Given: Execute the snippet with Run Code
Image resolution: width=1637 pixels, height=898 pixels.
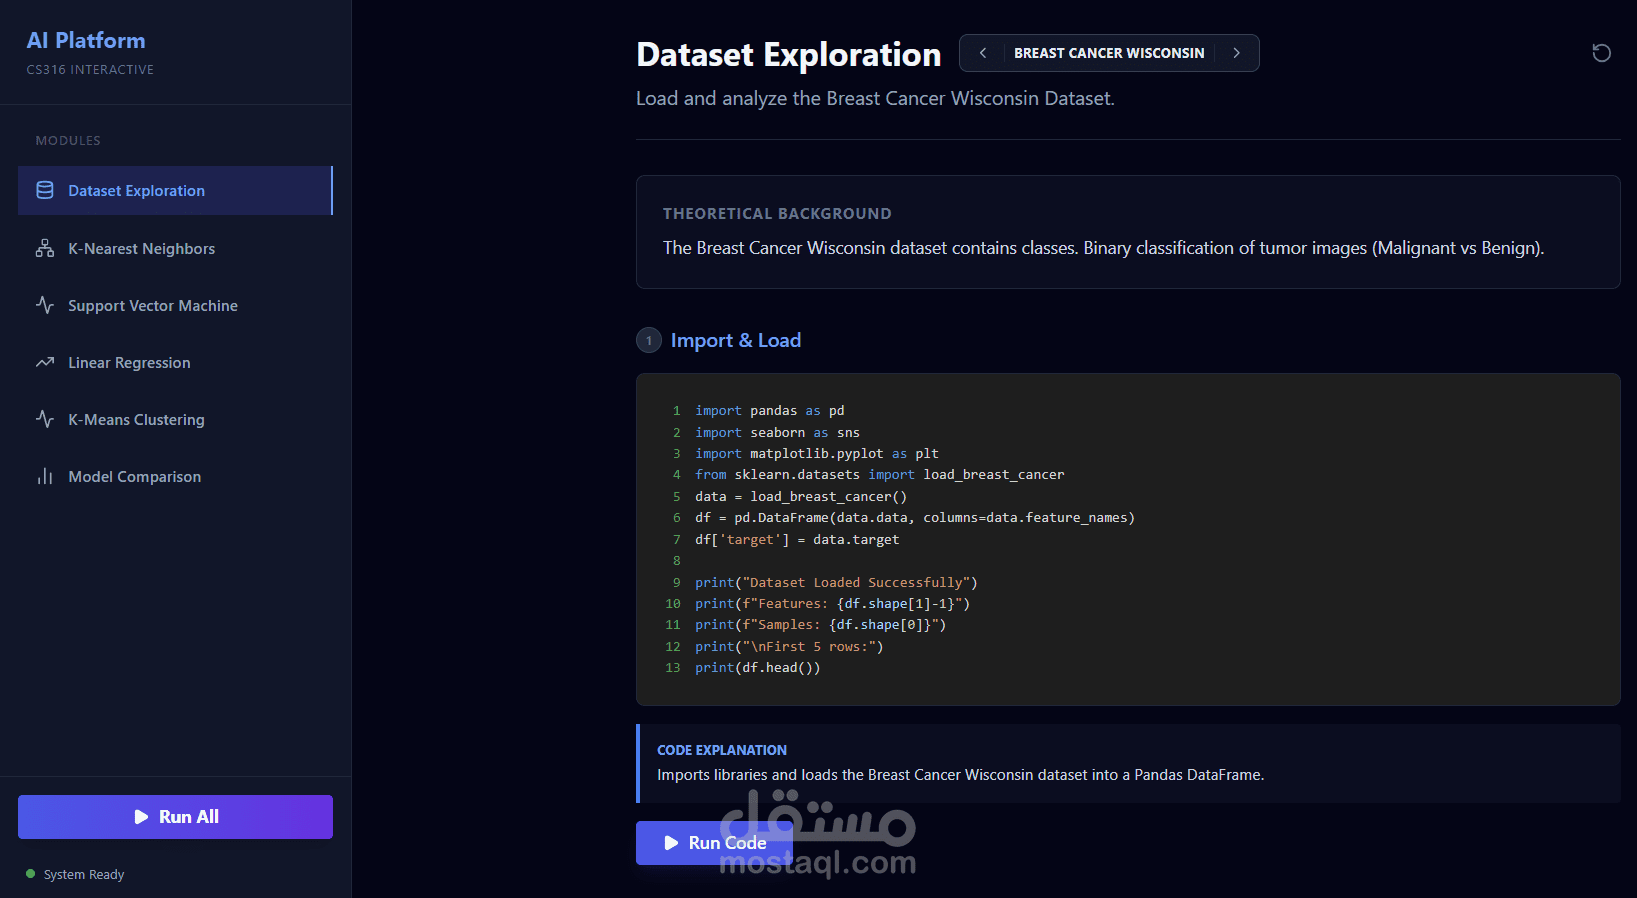Looking at the screenshot, I should (714, 843).
